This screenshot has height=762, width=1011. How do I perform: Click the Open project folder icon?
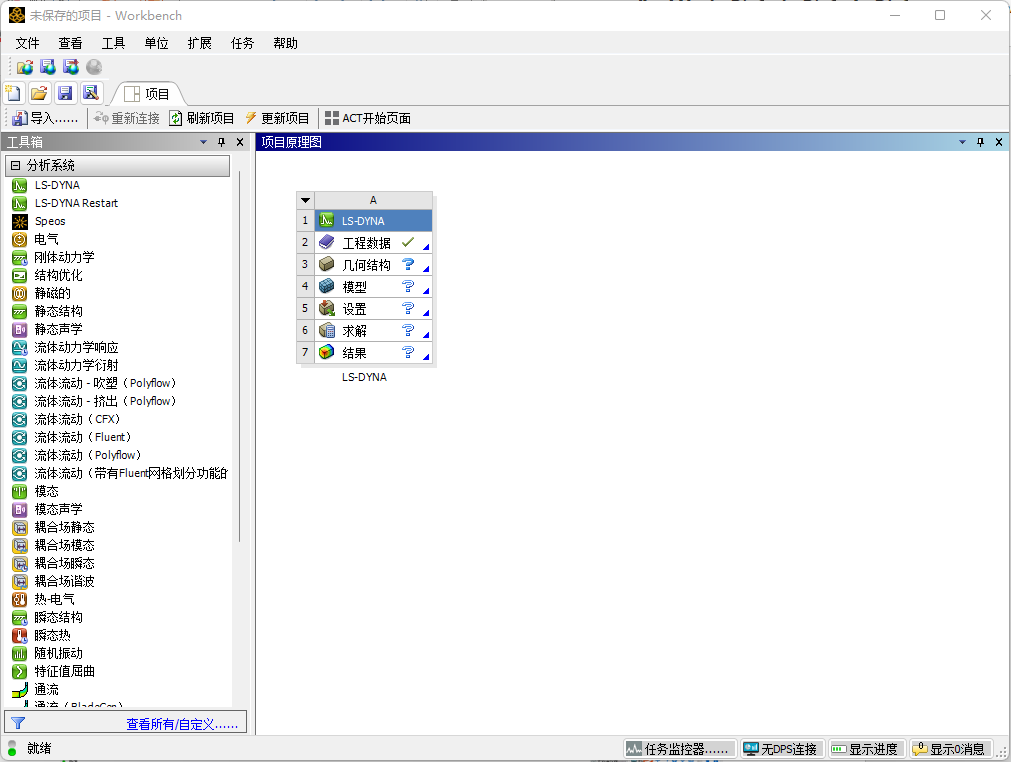39,93
